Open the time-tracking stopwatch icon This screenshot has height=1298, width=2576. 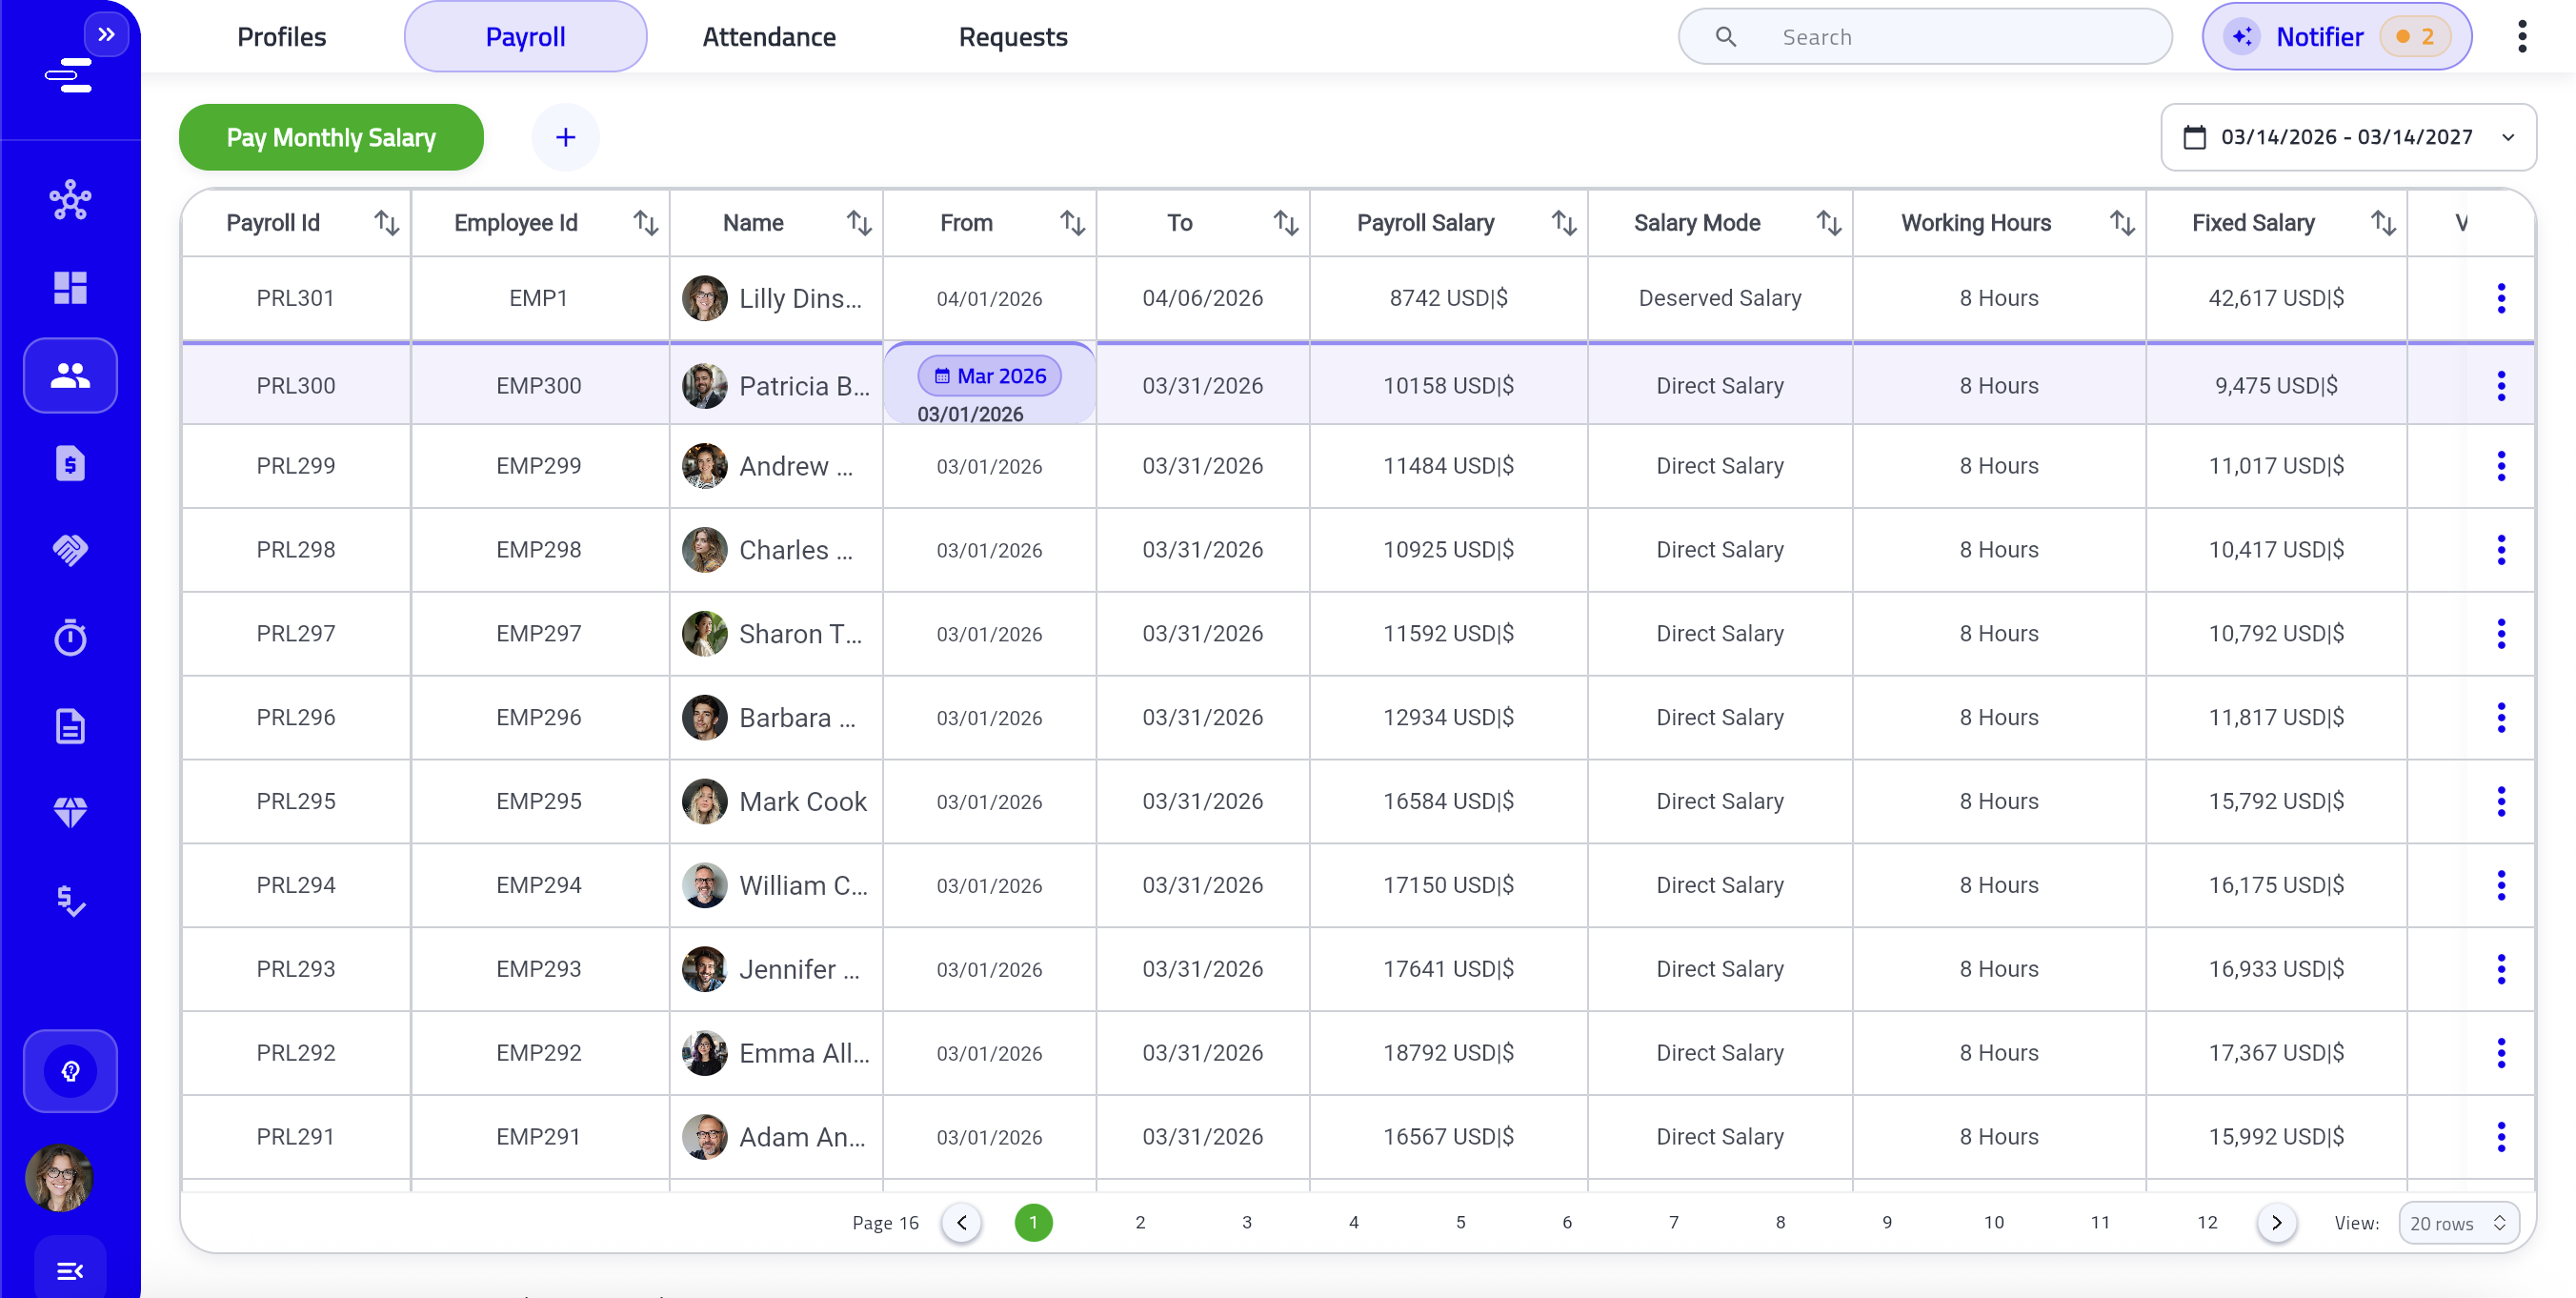69,637
